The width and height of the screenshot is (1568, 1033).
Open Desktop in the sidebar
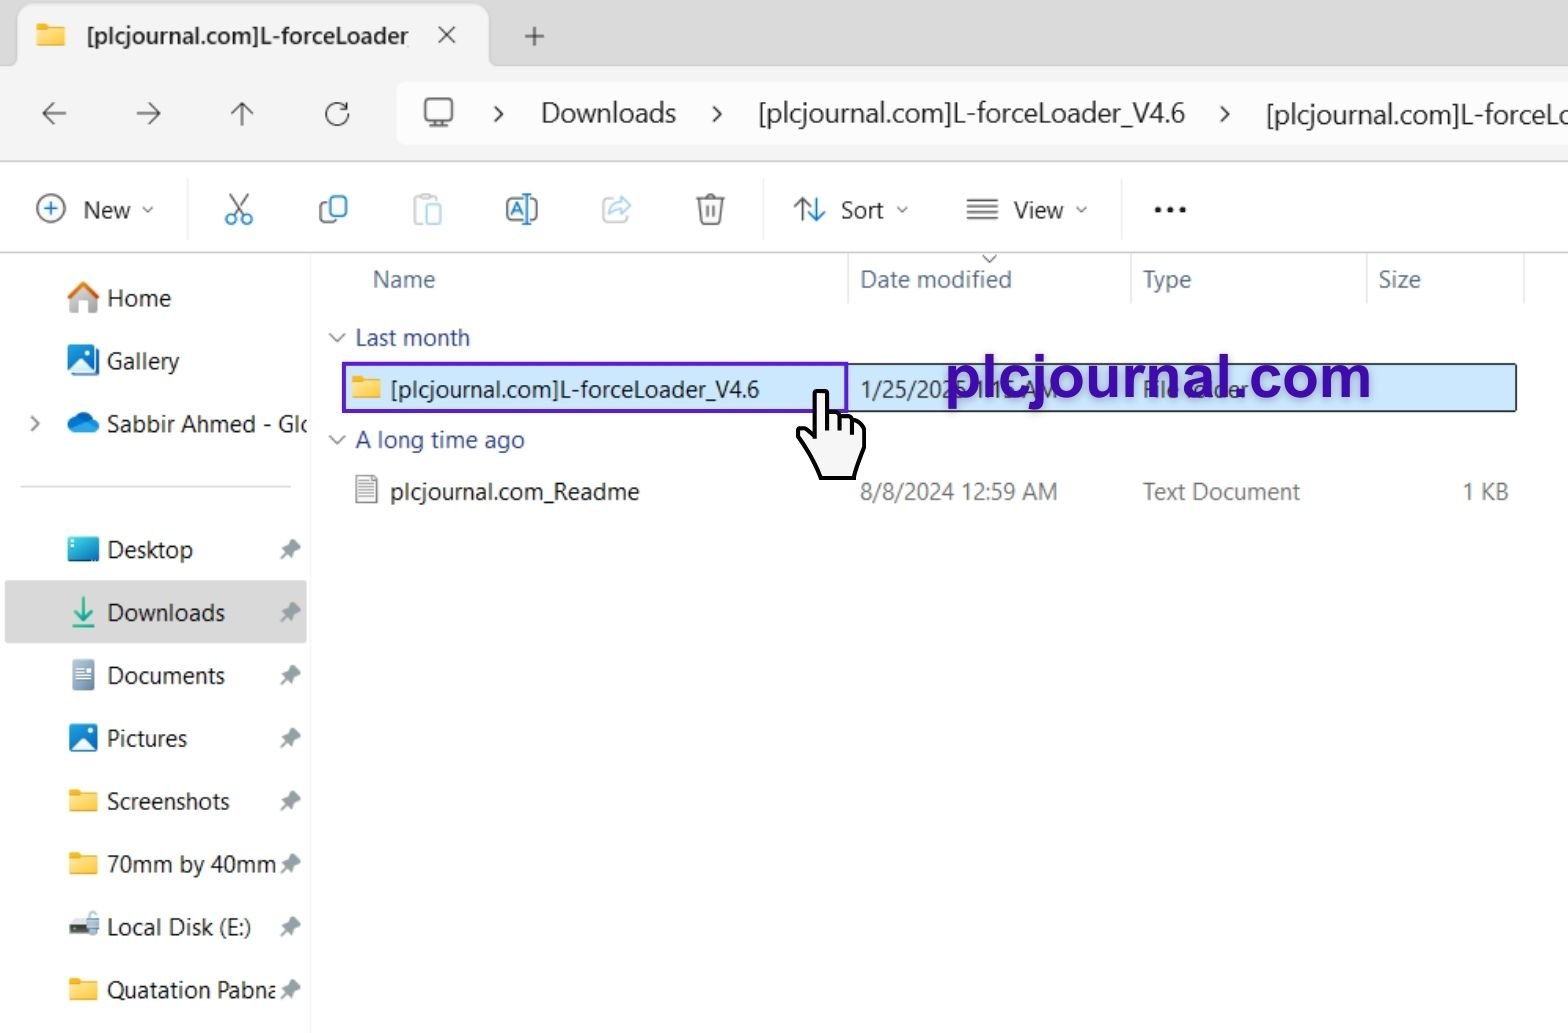pyautogui.click(x=130, y=550)
